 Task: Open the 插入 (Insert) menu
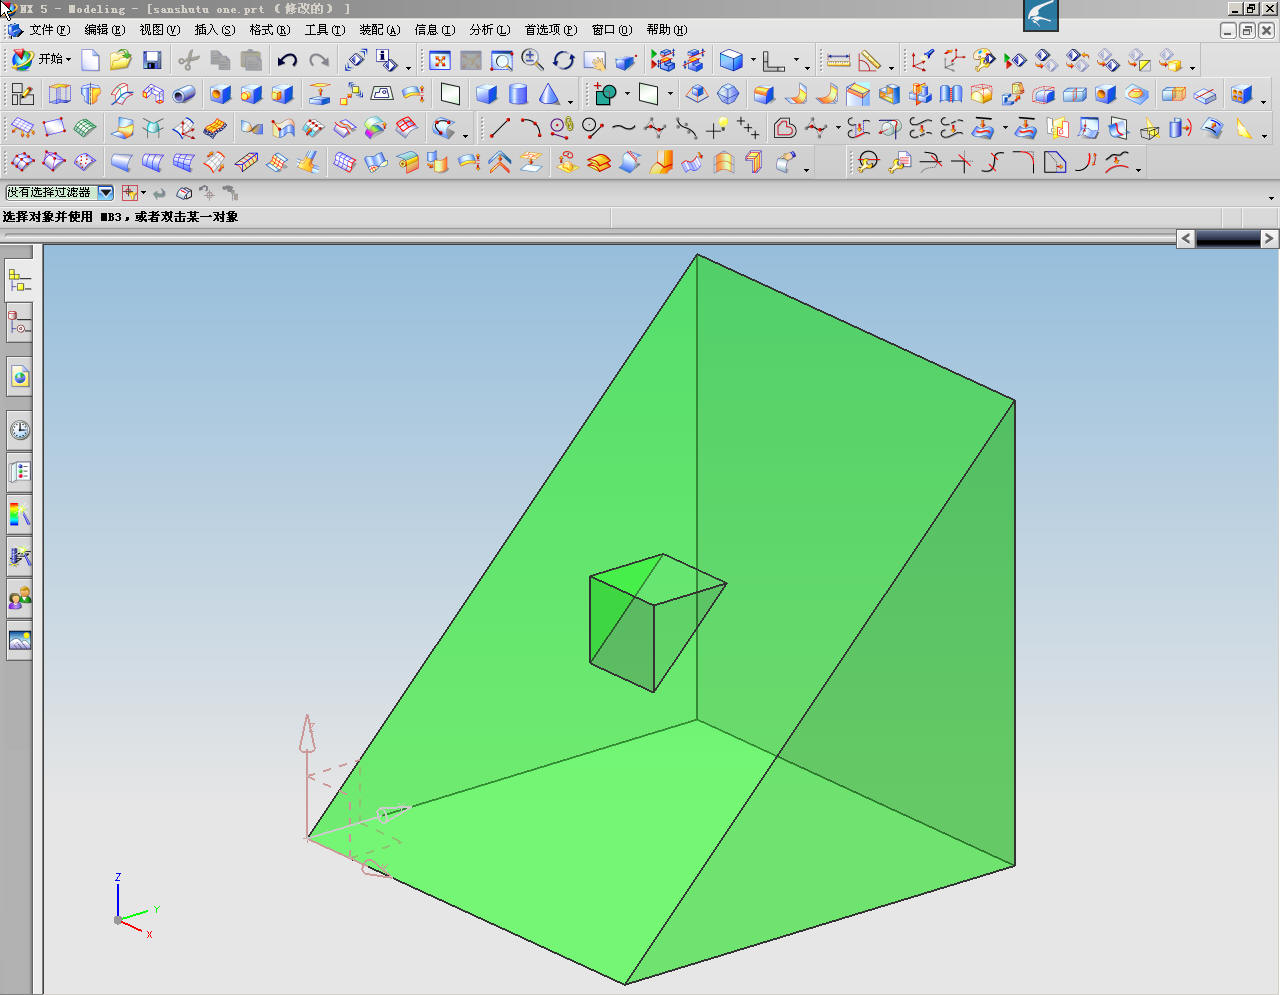coord(215,30)
